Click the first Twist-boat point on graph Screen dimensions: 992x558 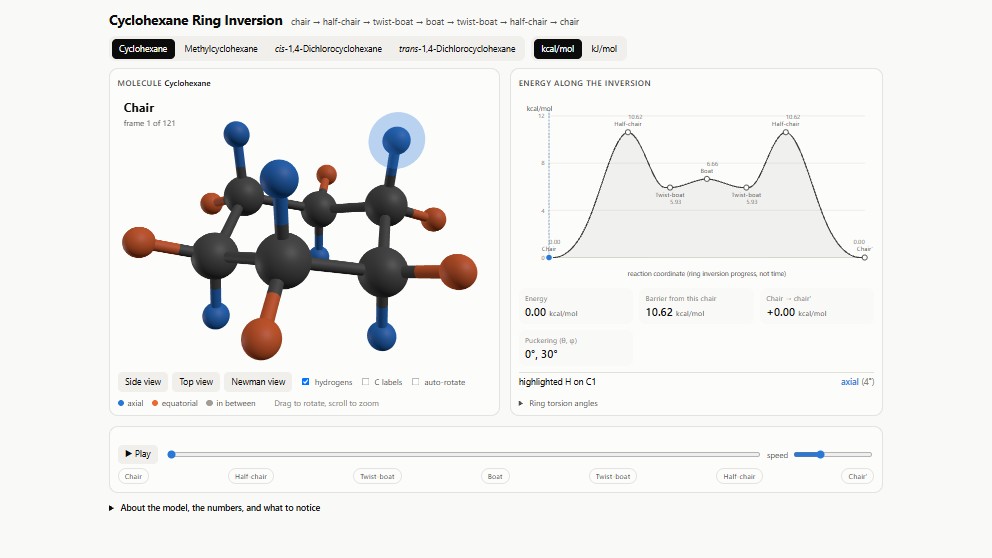tap(670, 187)
